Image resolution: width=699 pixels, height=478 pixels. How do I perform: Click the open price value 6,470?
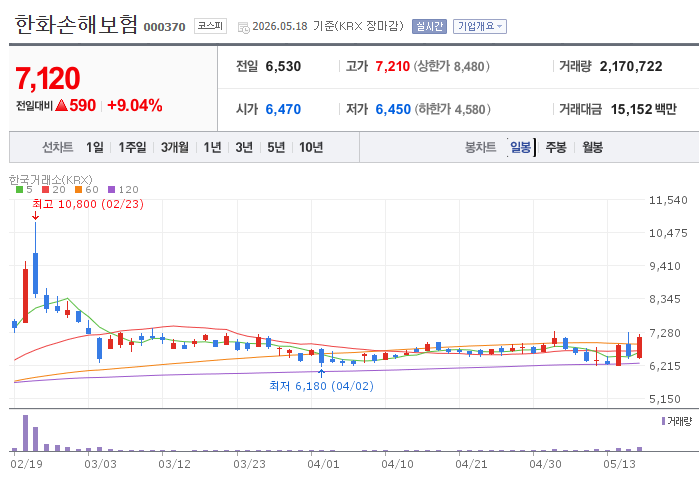283,109
